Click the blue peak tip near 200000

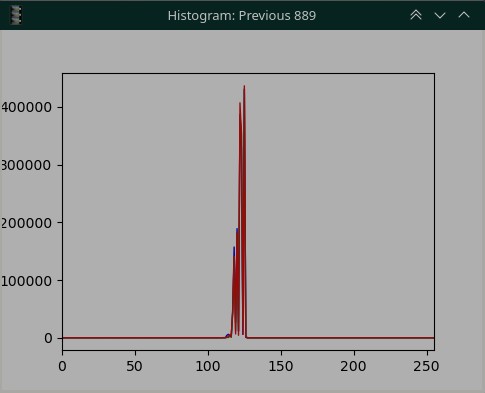[237, 229]
